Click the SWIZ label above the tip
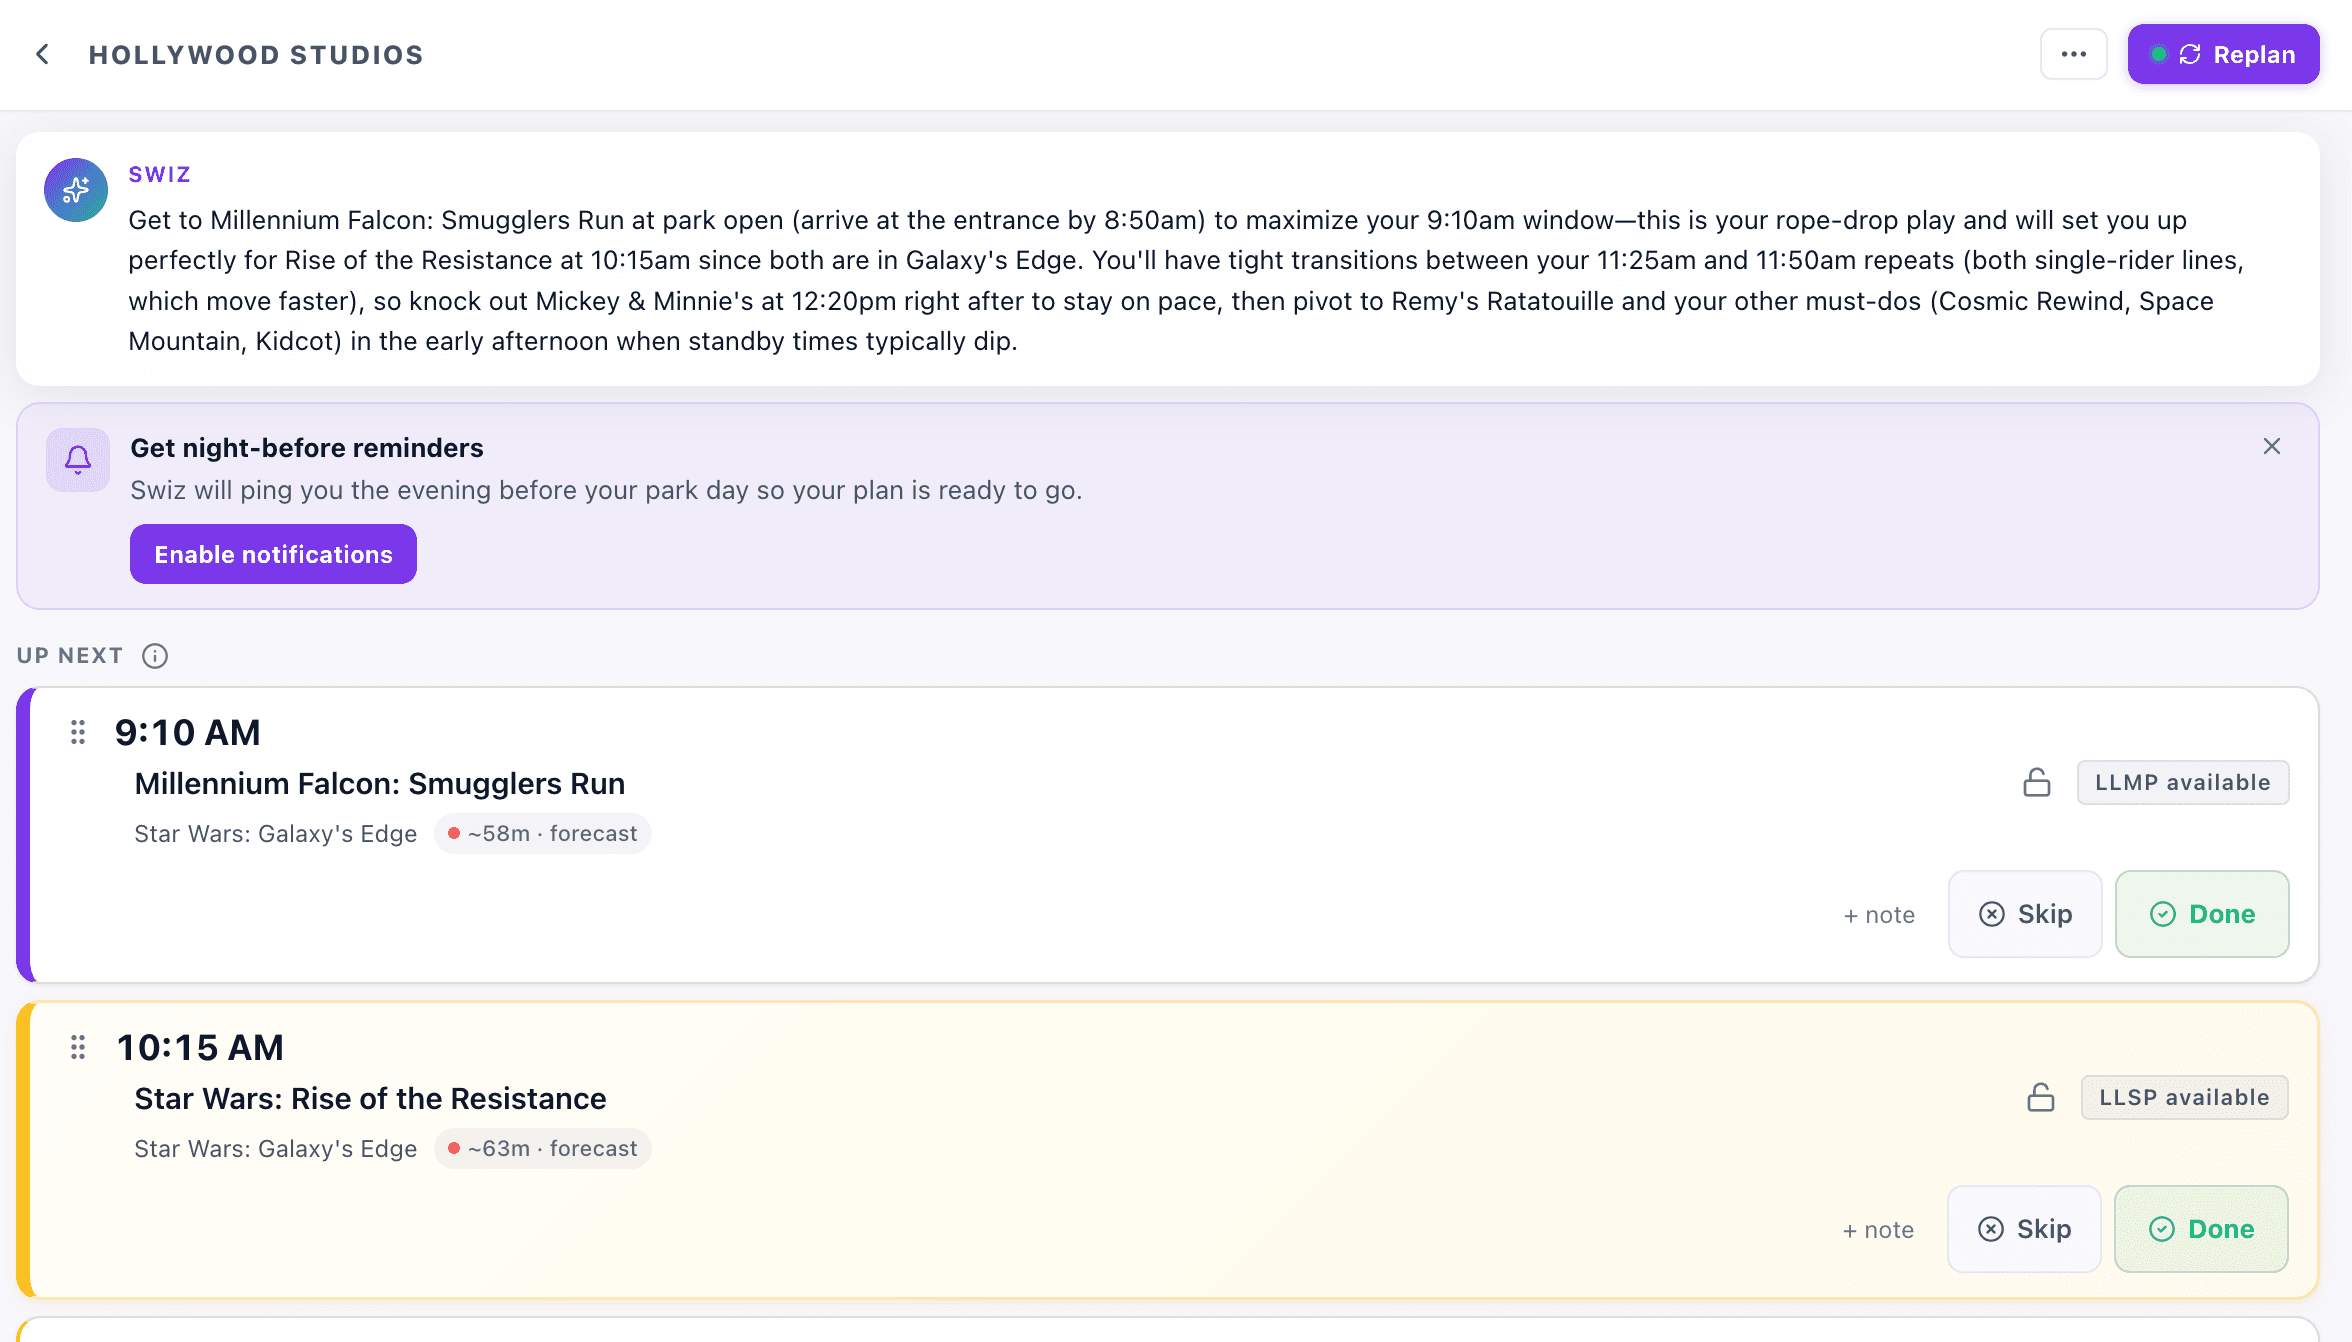The width and height of the screenshot is (2352, 1342). 160,174
